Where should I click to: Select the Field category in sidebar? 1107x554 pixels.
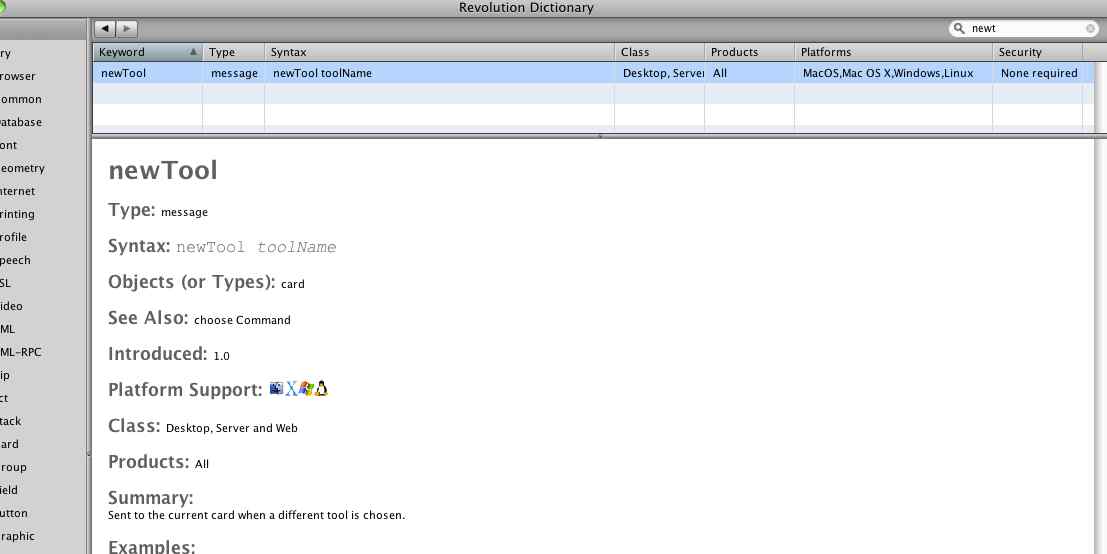coord(9,490)
